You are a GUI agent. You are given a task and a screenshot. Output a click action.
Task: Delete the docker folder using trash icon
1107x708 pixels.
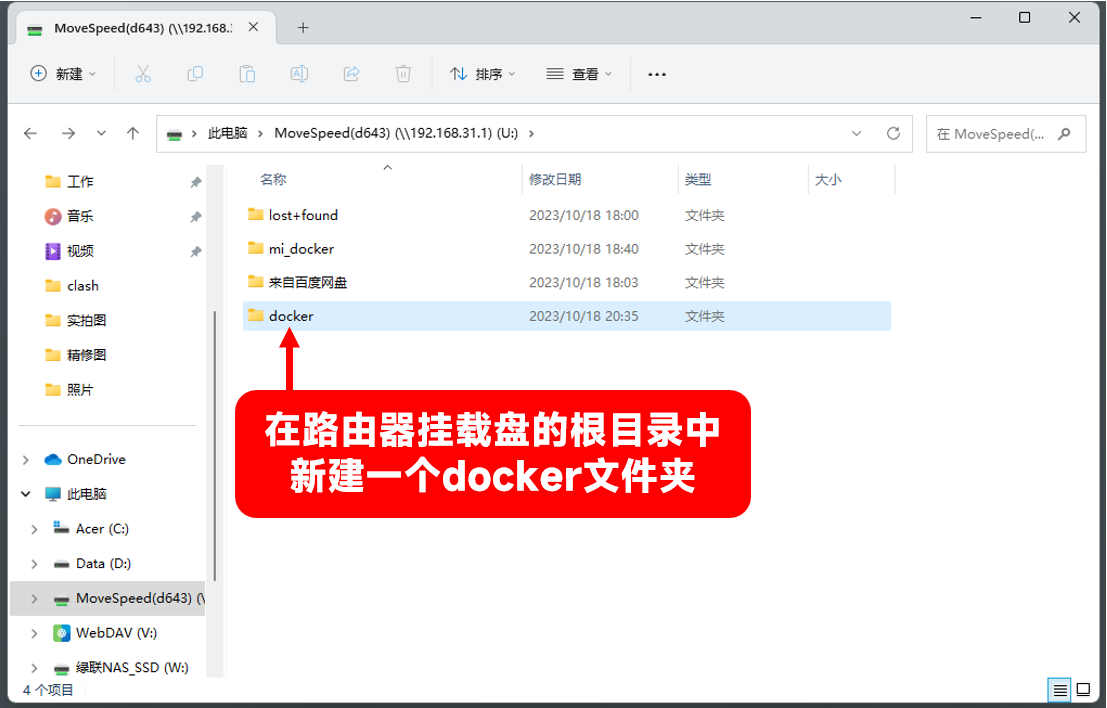(403, 73)
